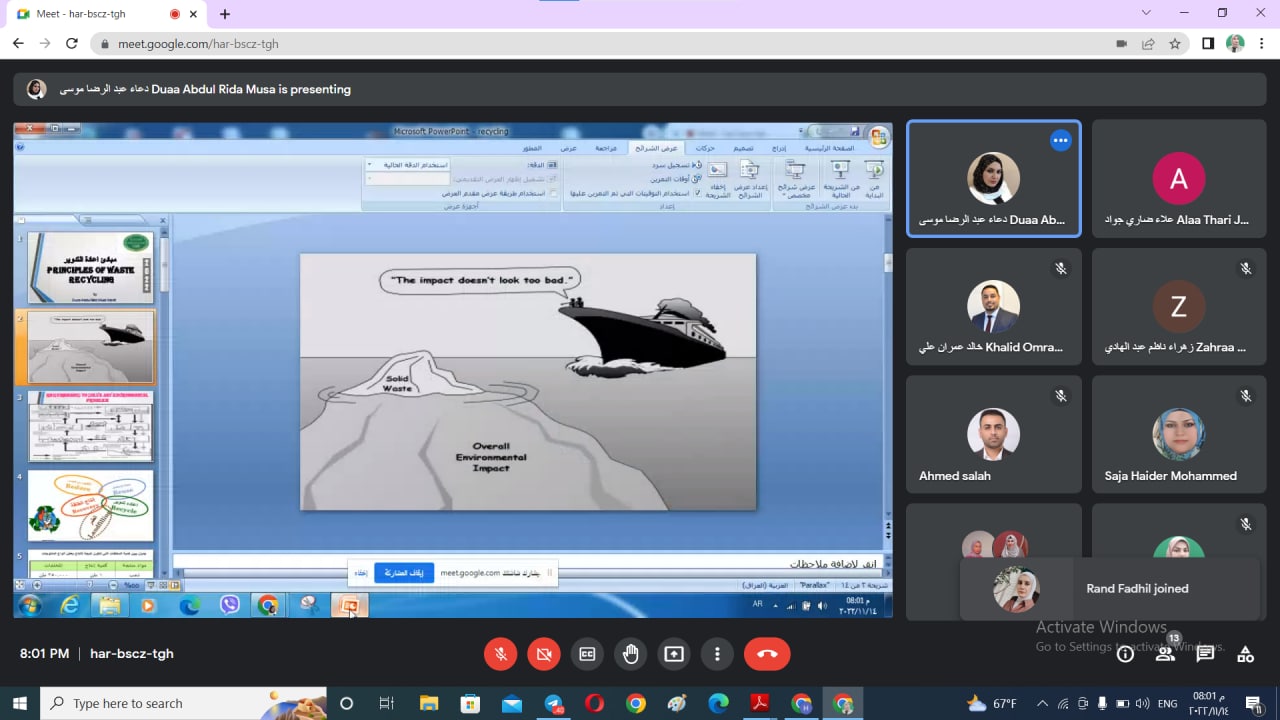The image size is (1280, 720).
Task: Click the present screen button
Action: (x=674, y=654)
